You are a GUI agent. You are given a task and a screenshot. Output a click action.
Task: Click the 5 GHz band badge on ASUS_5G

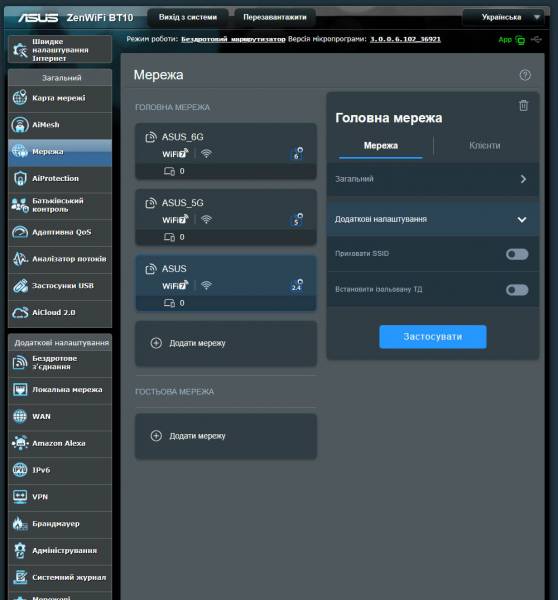[297, 220]
